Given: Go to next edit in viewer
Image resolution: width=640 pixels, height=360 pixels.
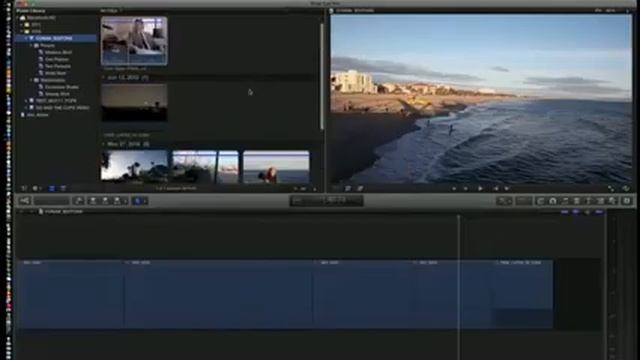Looking at the screenshot, I should coord(507,188).
